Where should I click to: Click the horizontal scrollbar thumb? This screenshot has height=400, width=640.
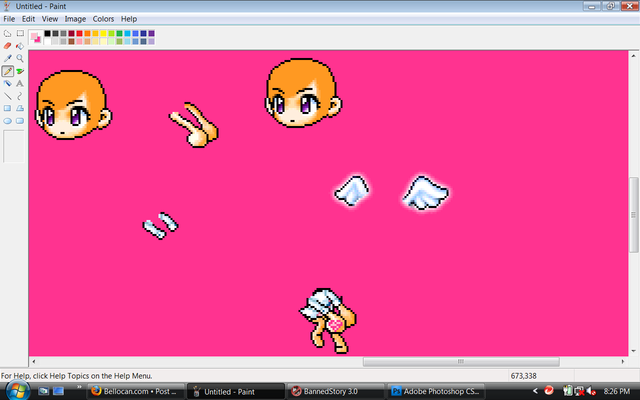coord(461,362)
